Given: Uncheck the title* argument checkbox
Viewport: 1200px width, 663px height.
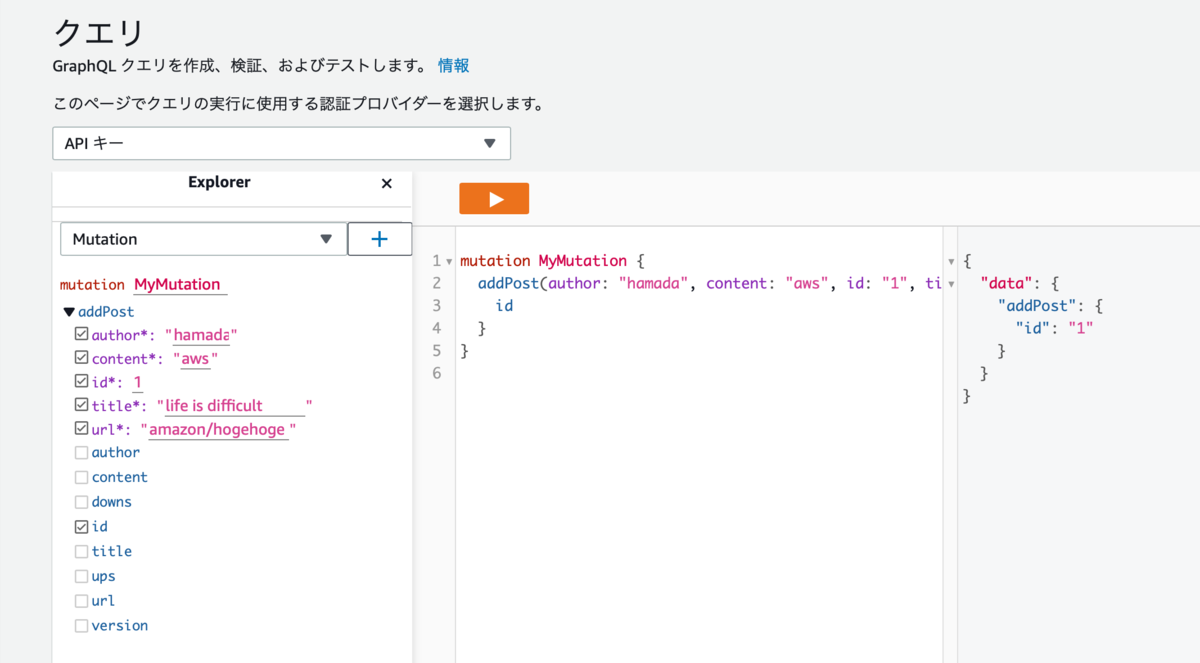Looking at the screenshot, I should (81, 405).
